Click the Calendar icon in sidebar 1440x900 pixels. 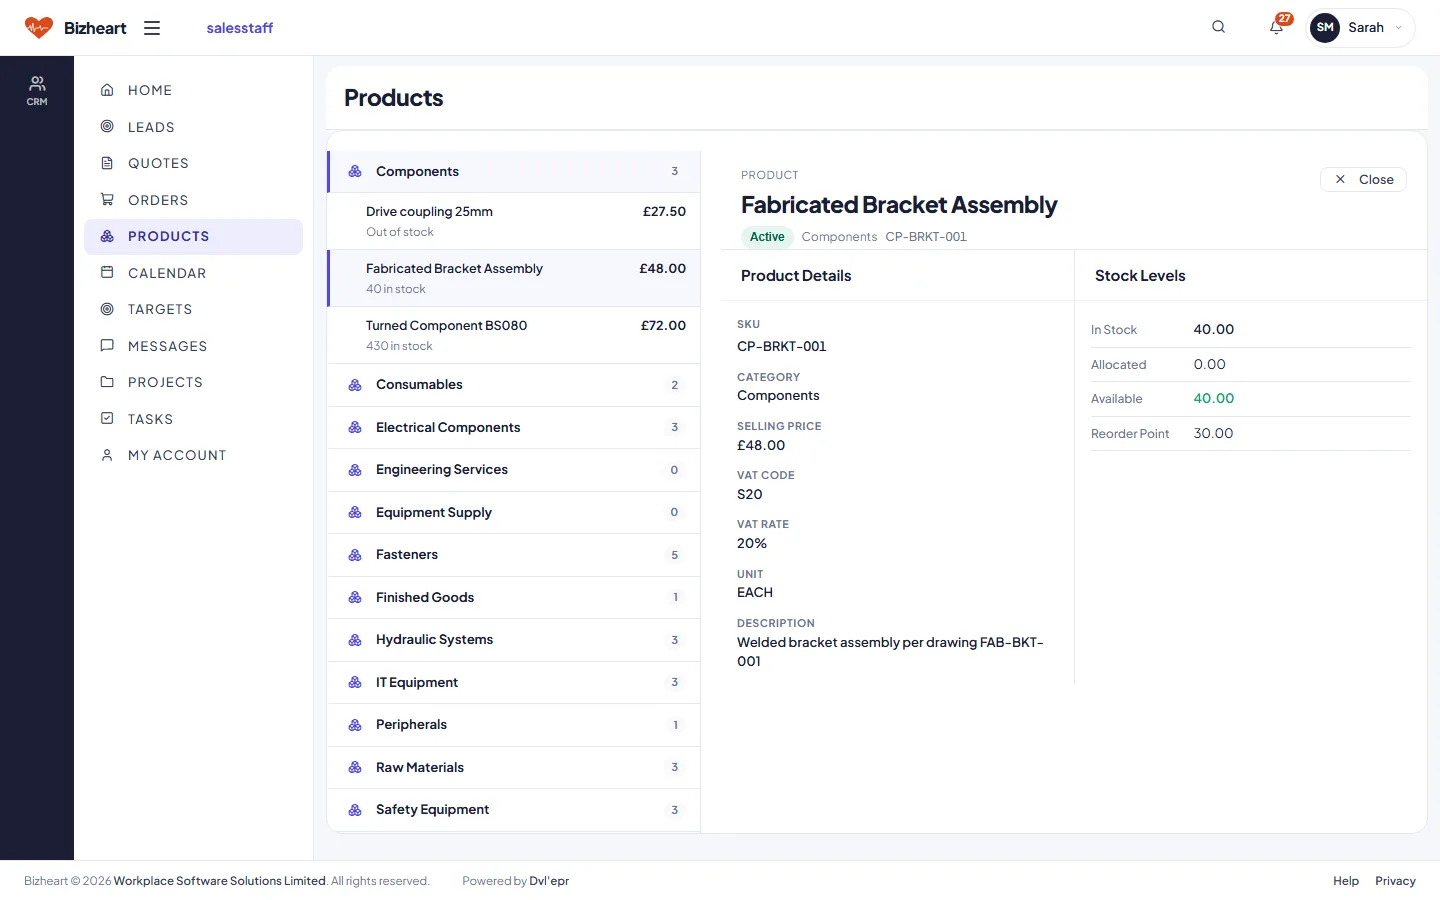coord(107,272)
